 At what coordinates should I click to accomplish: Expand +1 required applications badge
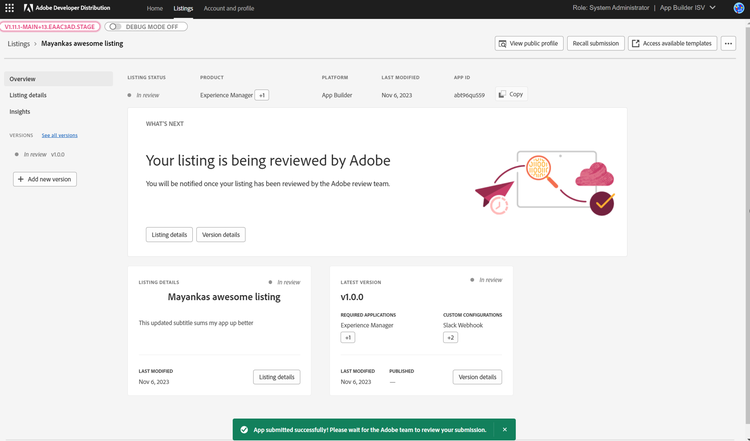348,338
